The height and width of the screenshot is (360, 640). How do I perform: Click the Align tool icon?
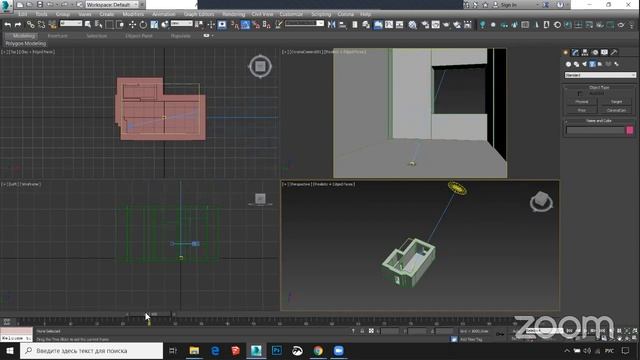pyautogui.click(x=342, y=24)
